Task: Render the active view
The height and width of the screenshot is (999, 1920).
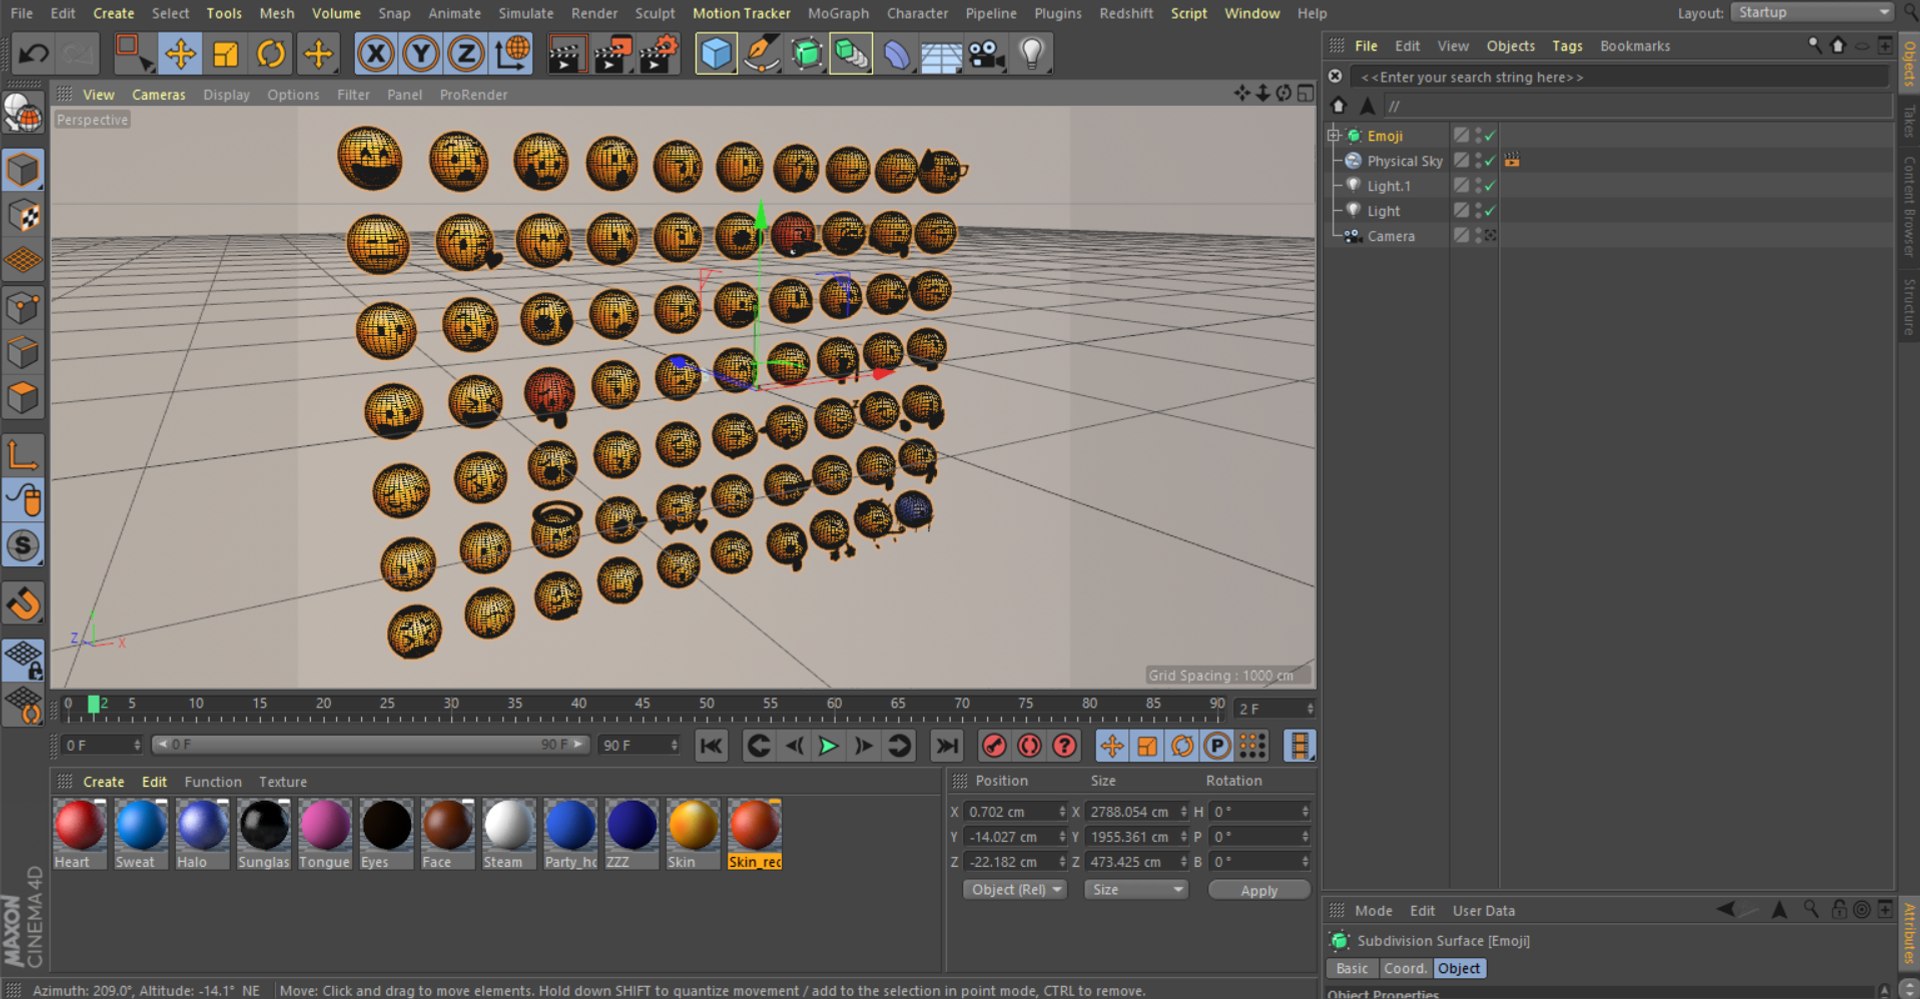Action: [x=566, y=54]
